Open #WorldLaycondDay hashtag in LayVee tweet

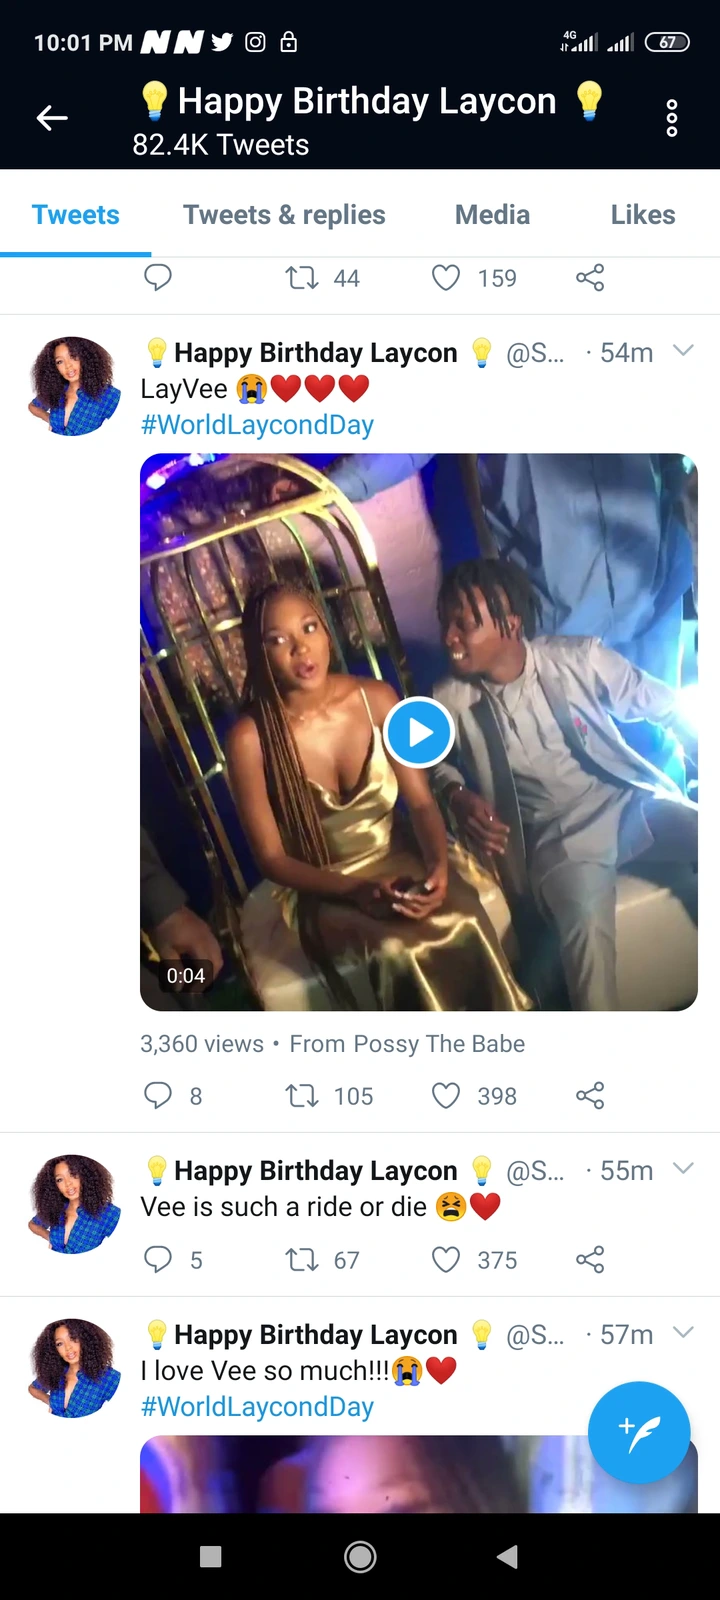pyautogui.click(x=257, y=425)
